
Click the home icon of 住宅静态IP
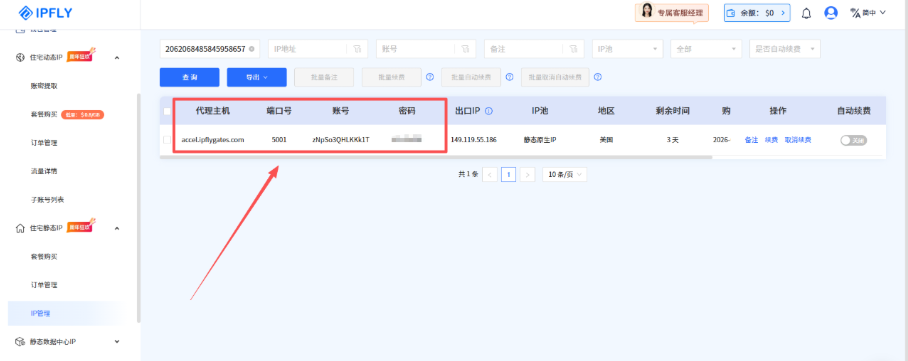(x=20, y=228)
